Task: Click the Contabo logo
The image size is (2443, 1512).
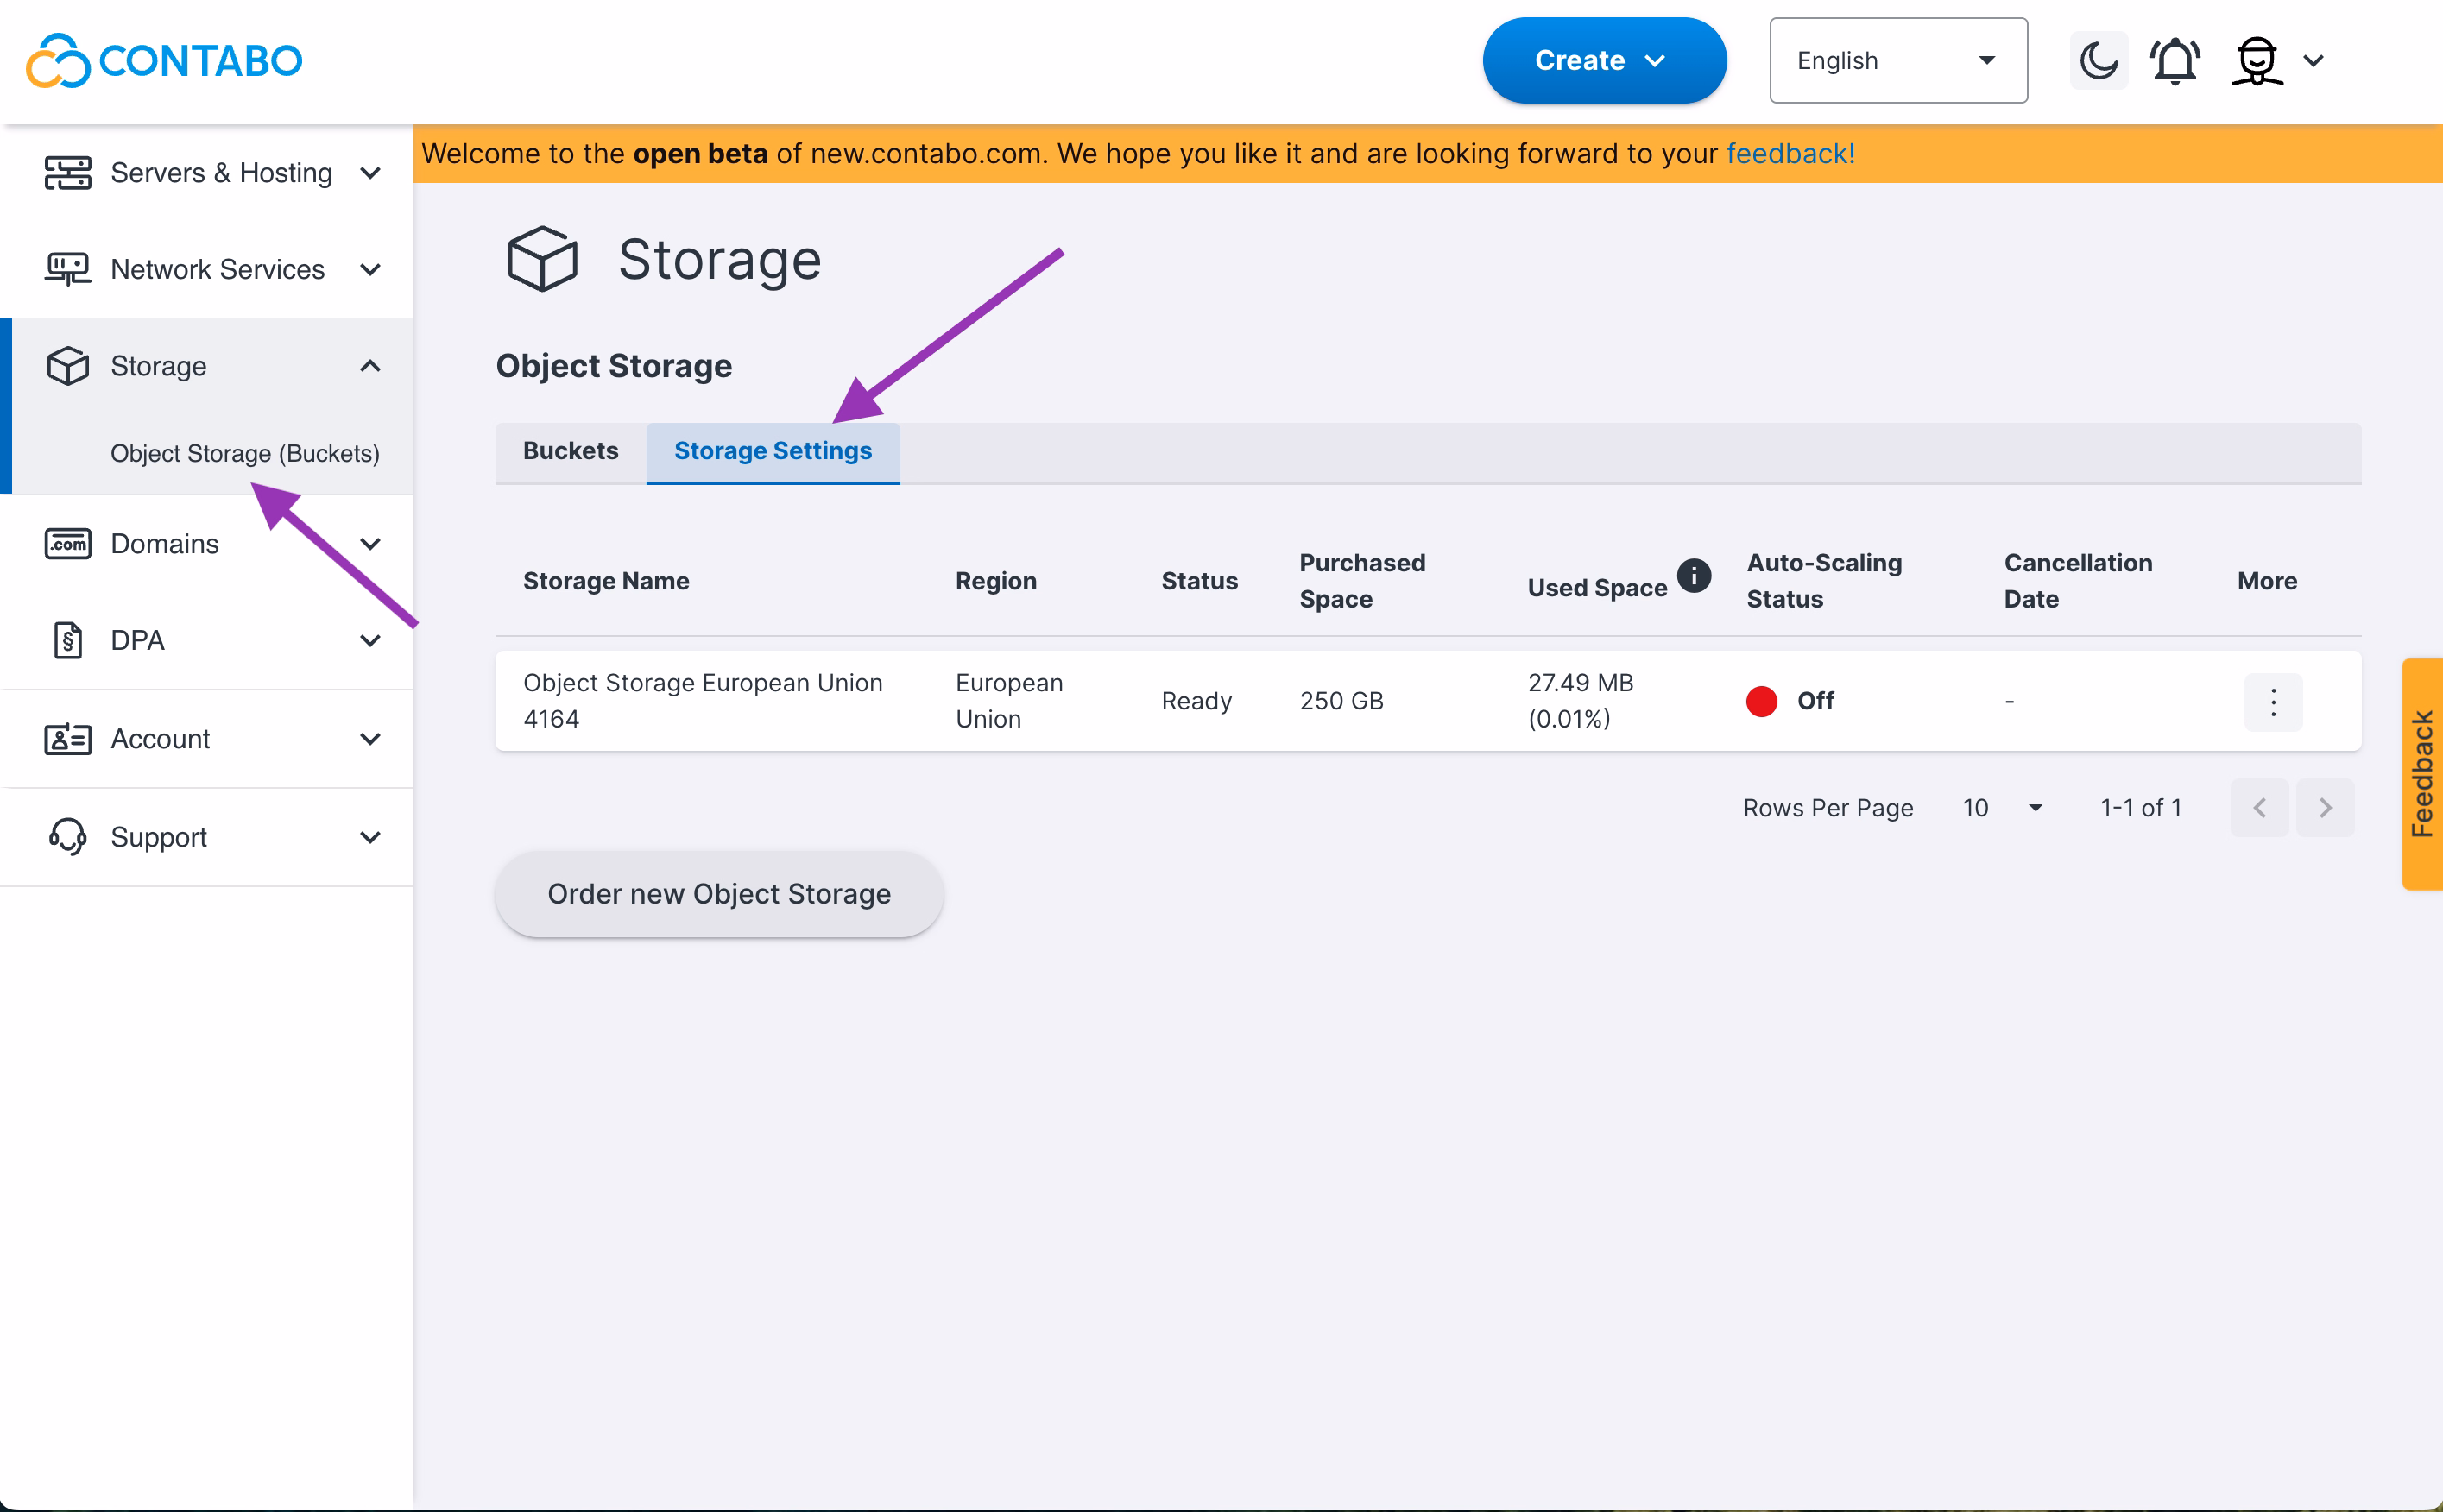Action: (164, 61)
